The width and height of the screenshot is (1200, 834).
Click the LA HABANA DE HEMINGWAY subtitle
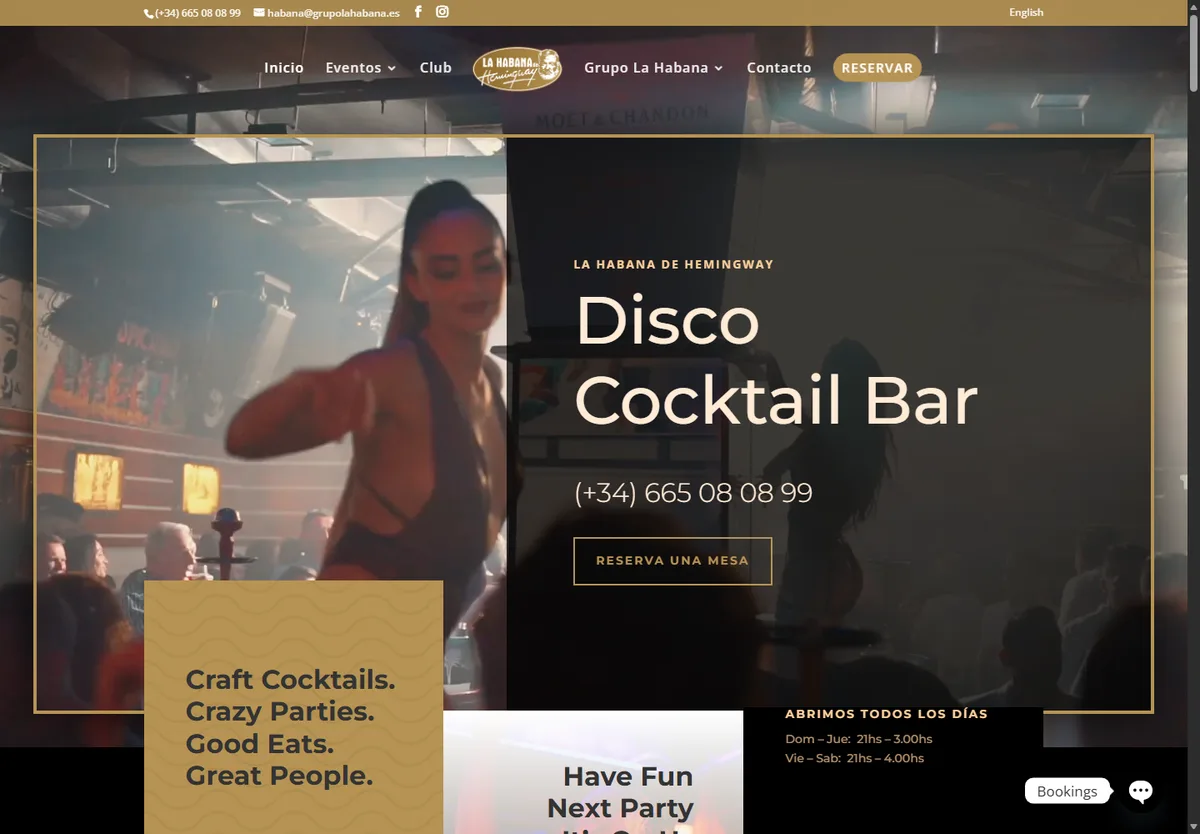pyautogui.click(x=674, y=265)
